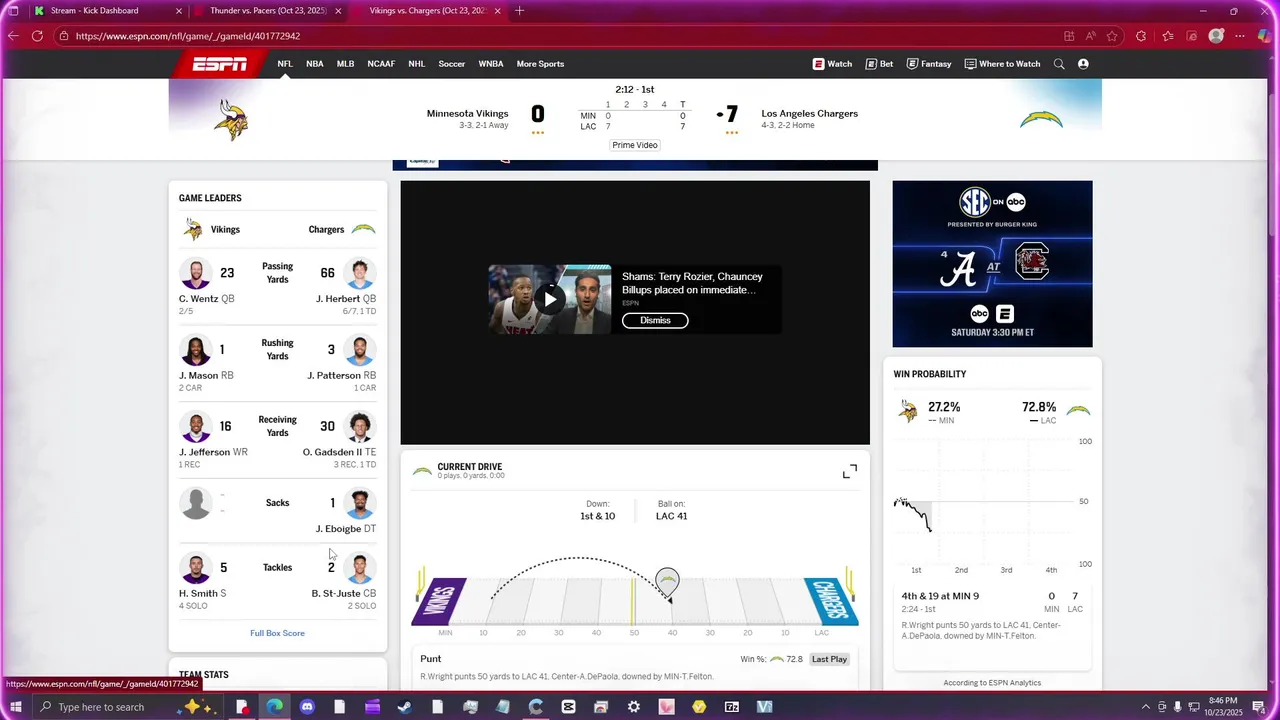The image size is (1280, 720).
Task: Expand the Current Drive field view
Action: (849, 471)
